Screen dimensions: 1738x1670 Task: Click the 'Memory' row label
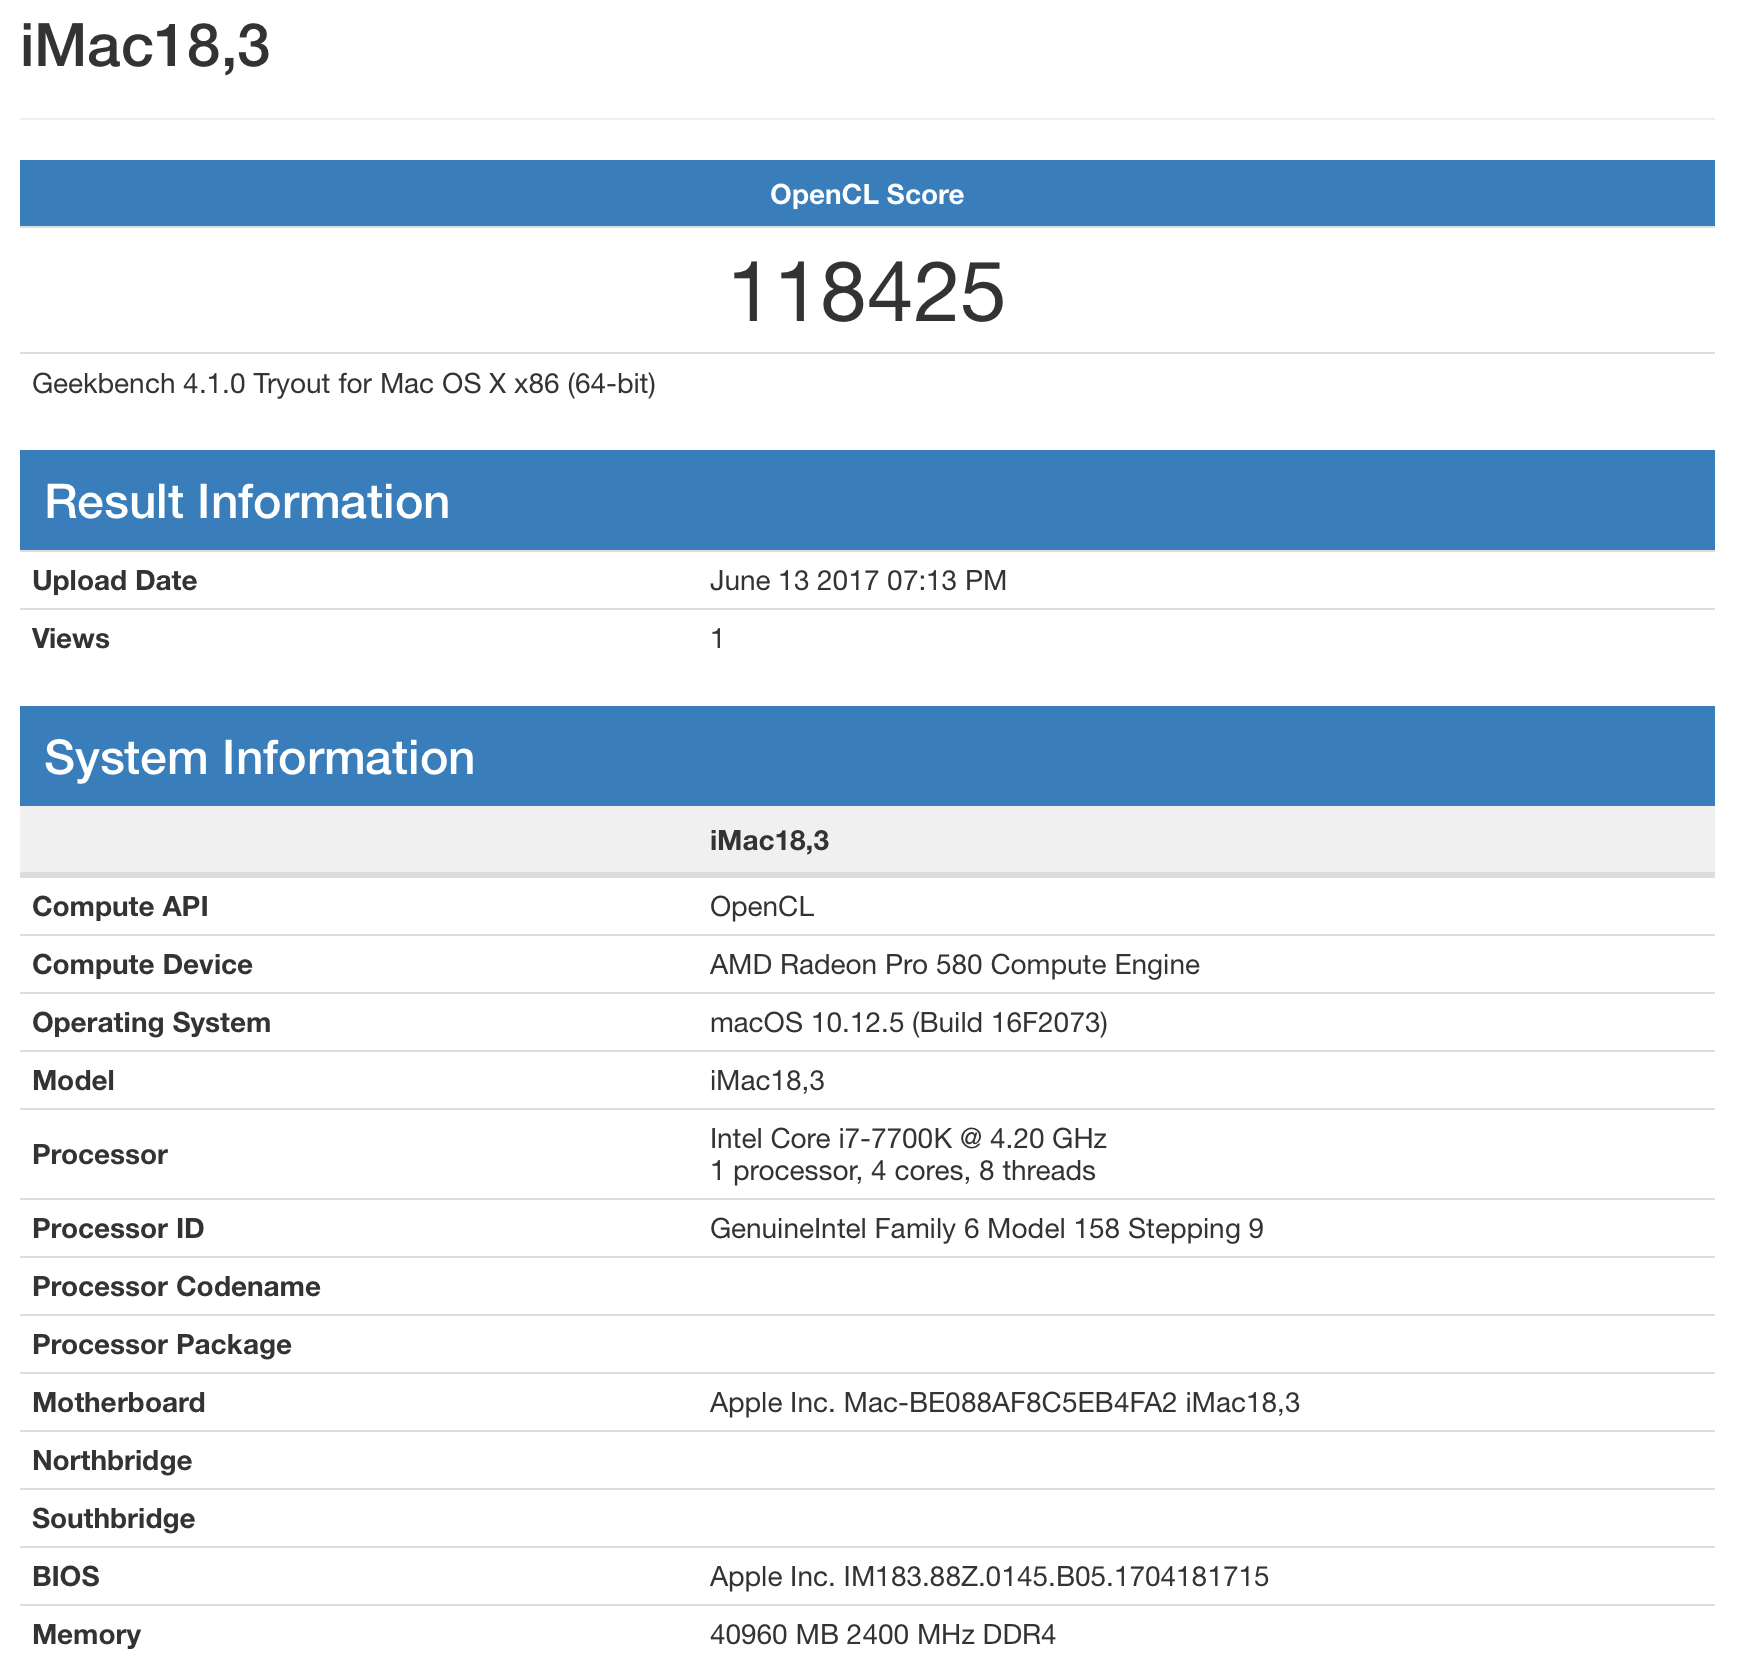(87, 1635)
